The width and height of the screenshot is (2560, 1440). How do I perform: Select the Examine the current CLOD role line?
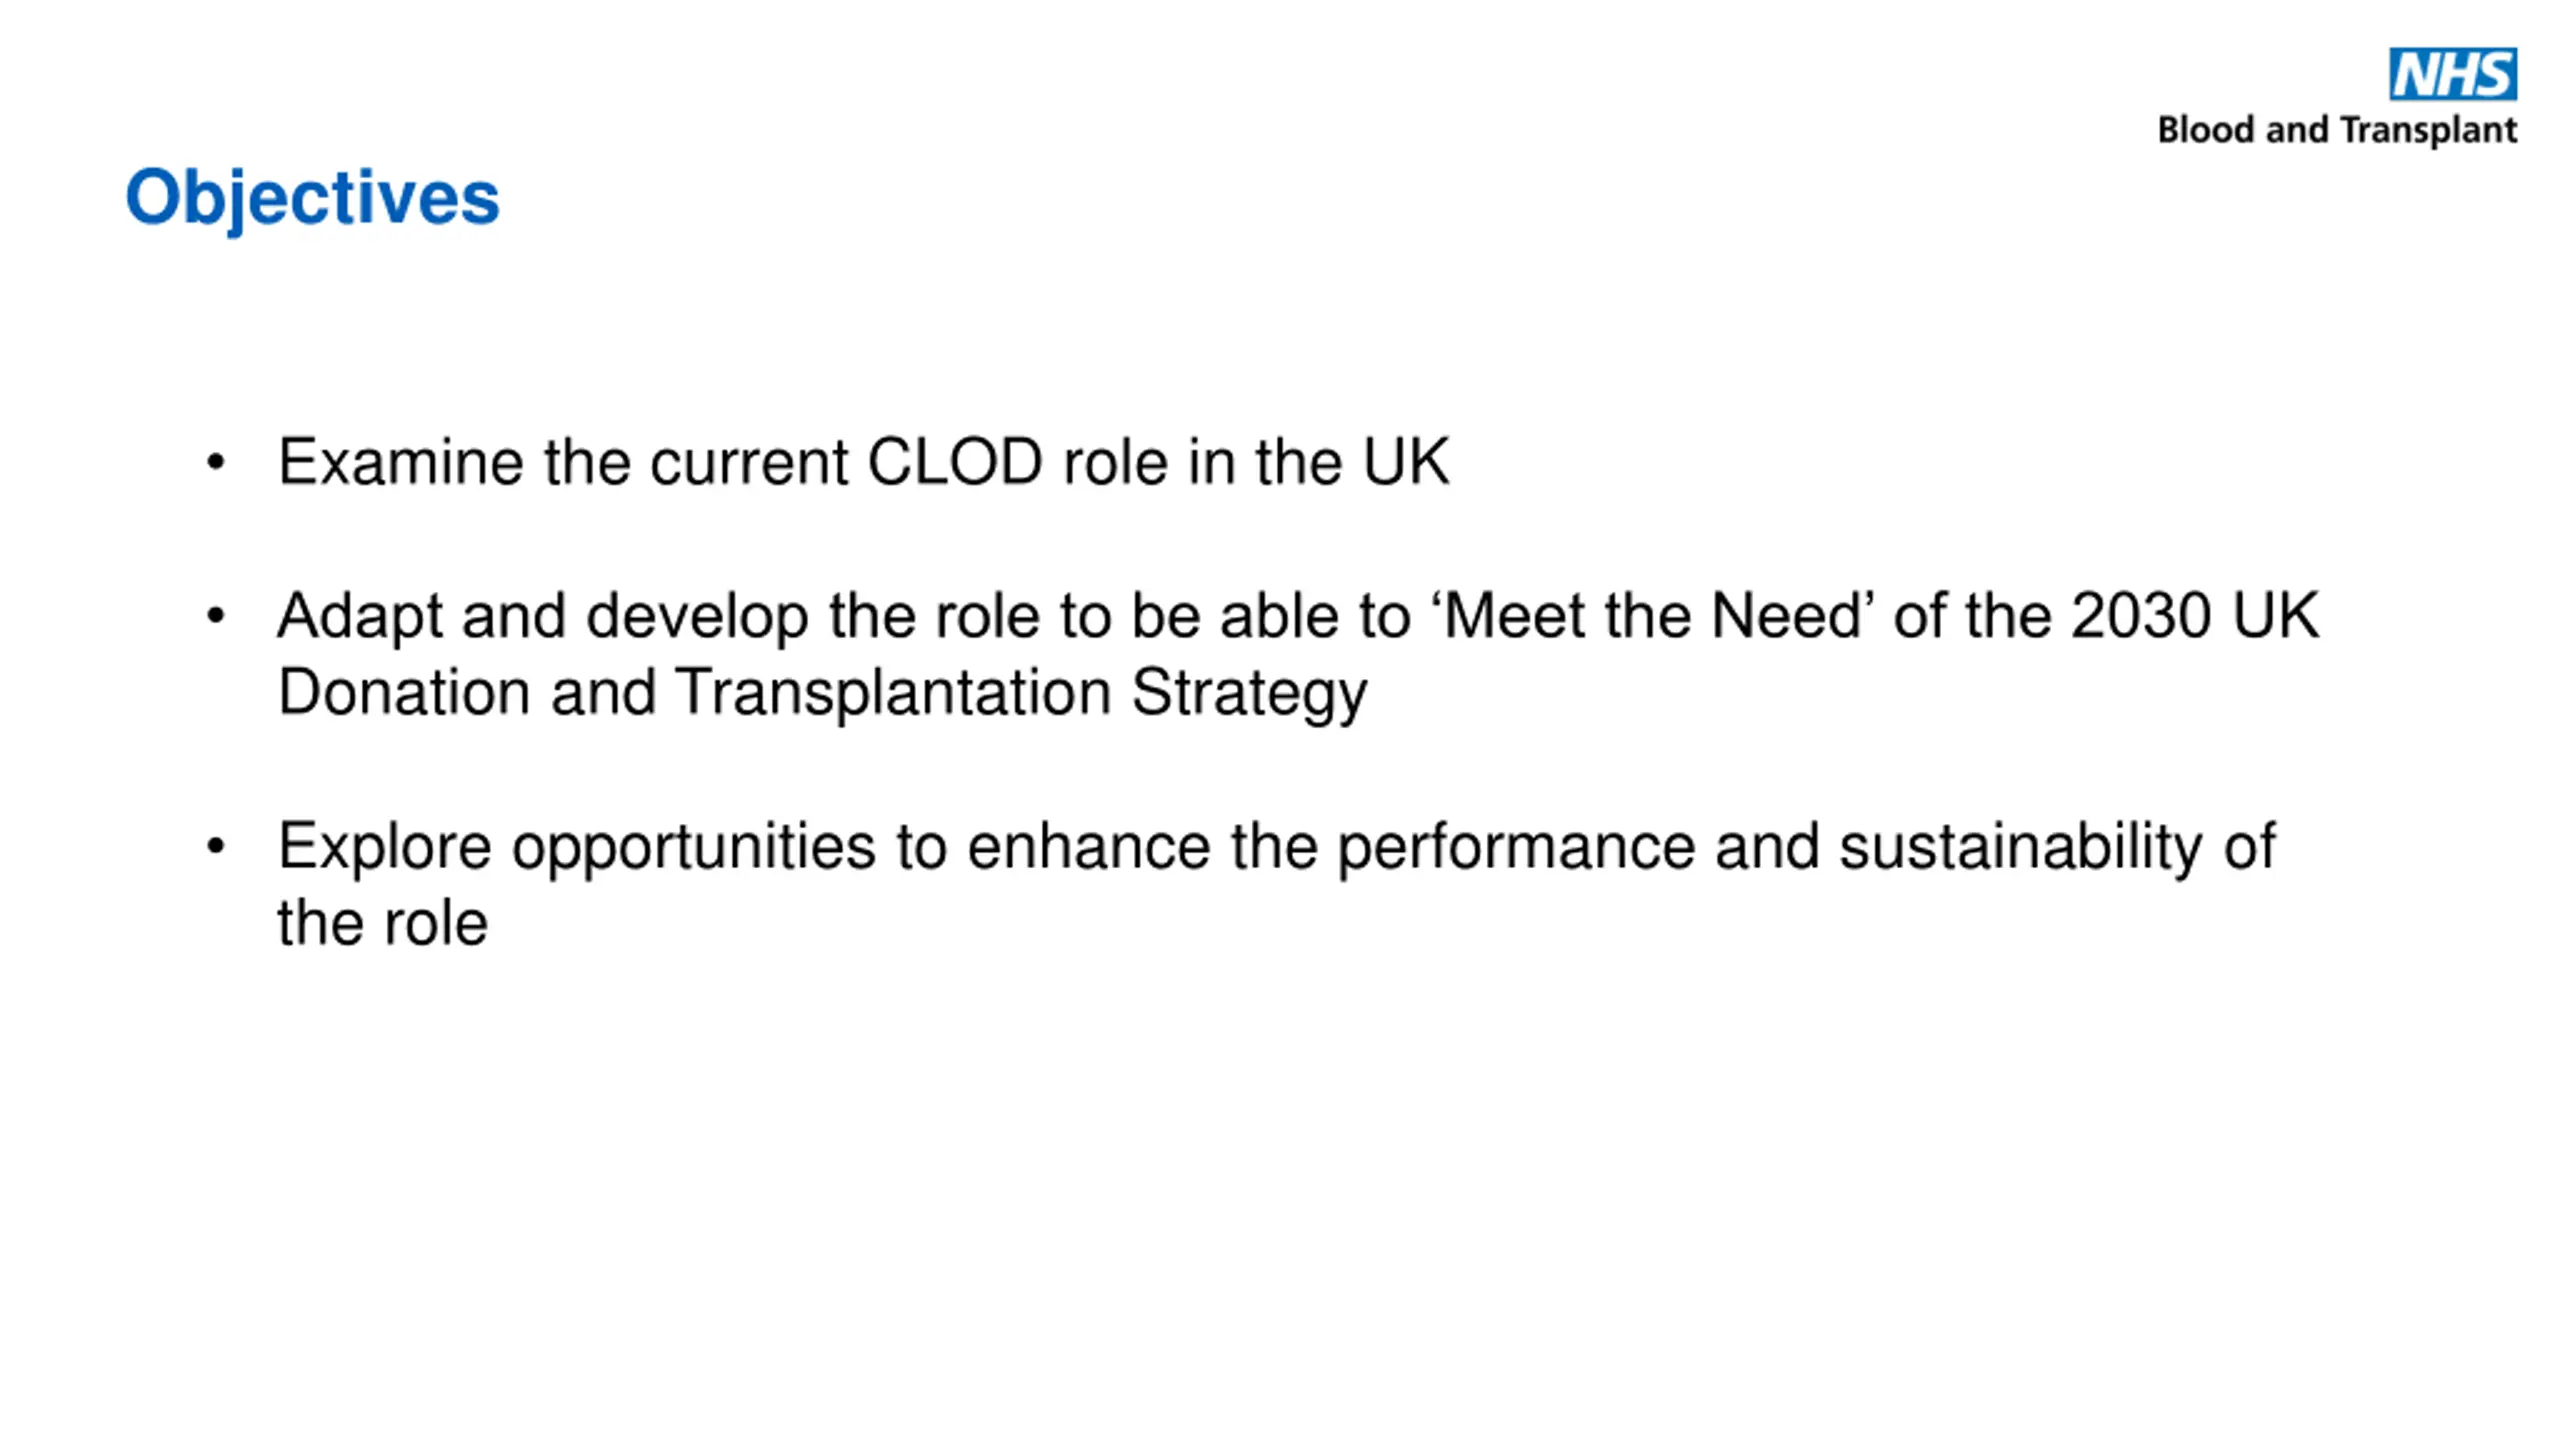863,462
